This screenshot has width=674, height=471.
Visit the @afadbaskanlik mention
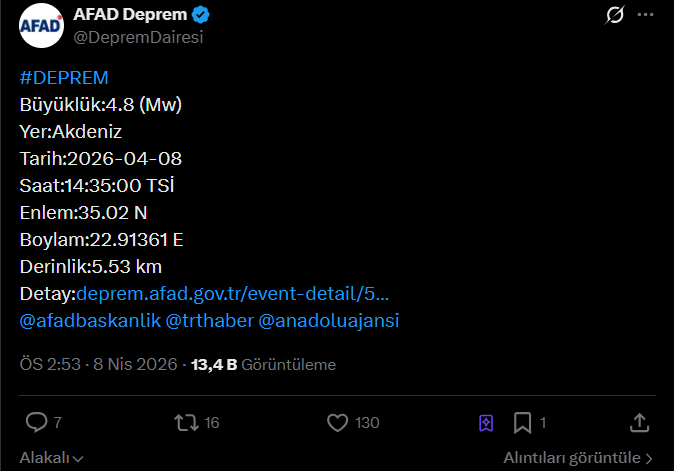tap(88, 321)
